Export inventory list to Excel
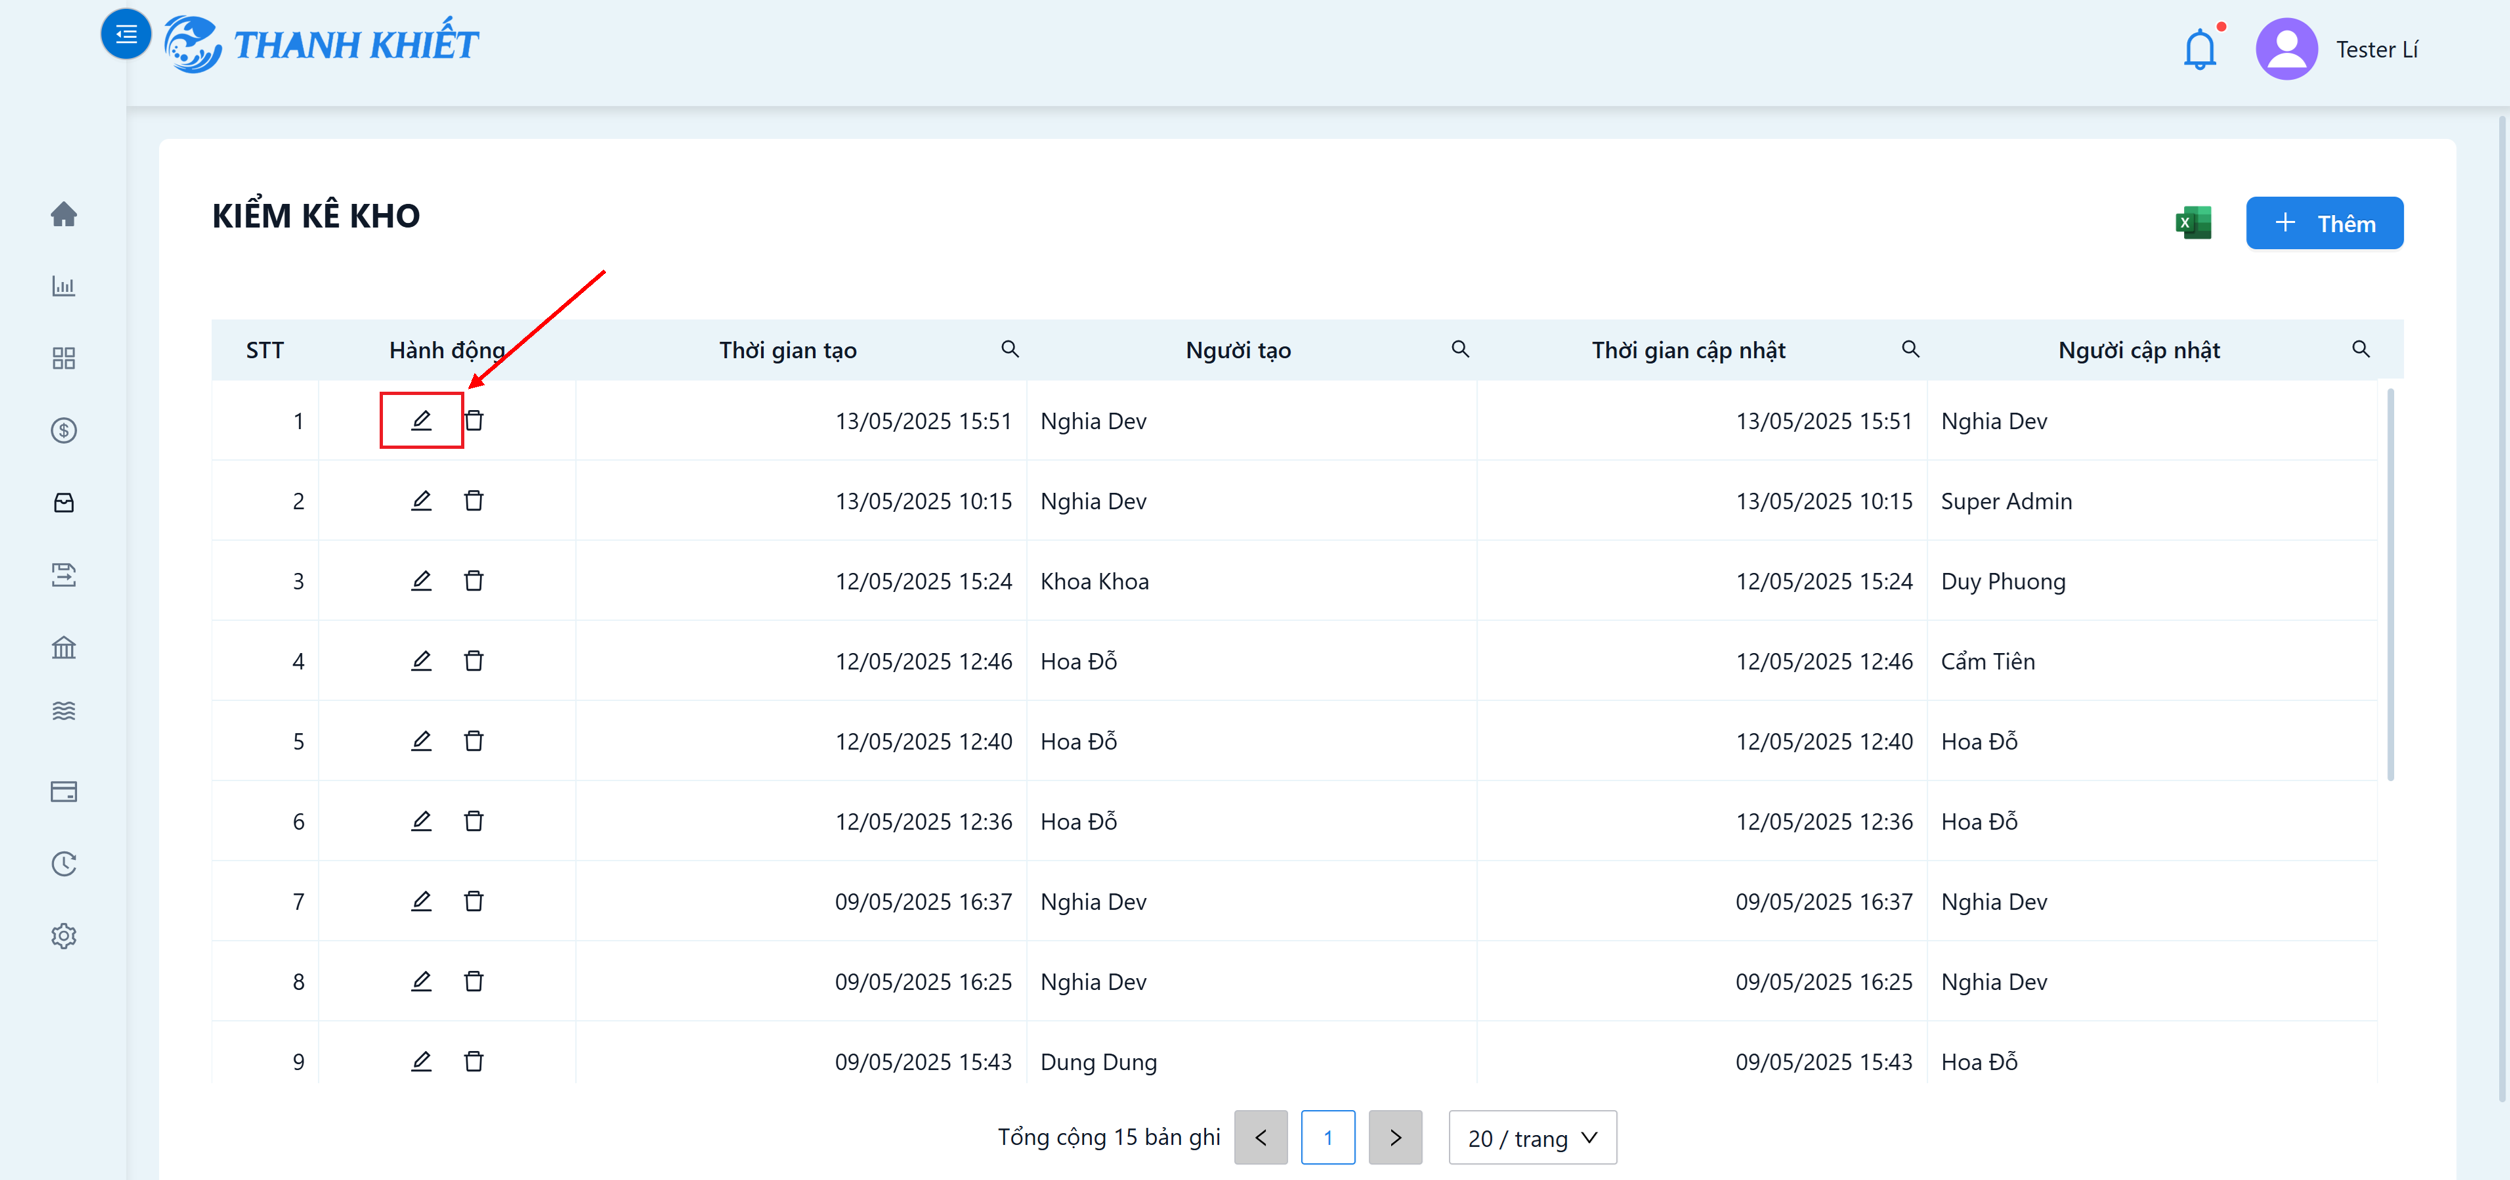2510x1180 pixels. click(x=2193, y=223)
